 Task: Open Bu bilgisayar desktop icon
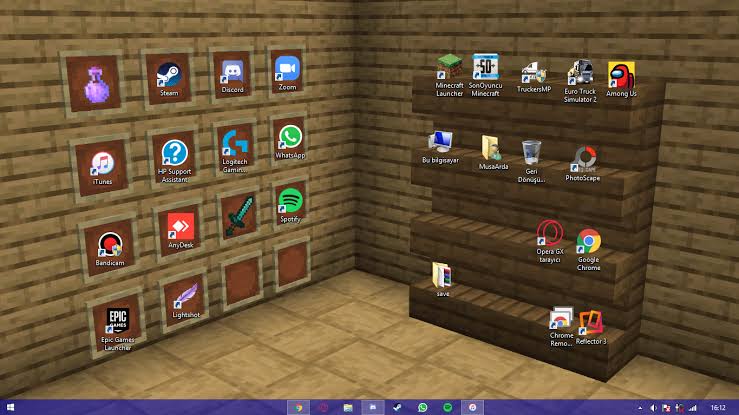(x=440, y=147)
